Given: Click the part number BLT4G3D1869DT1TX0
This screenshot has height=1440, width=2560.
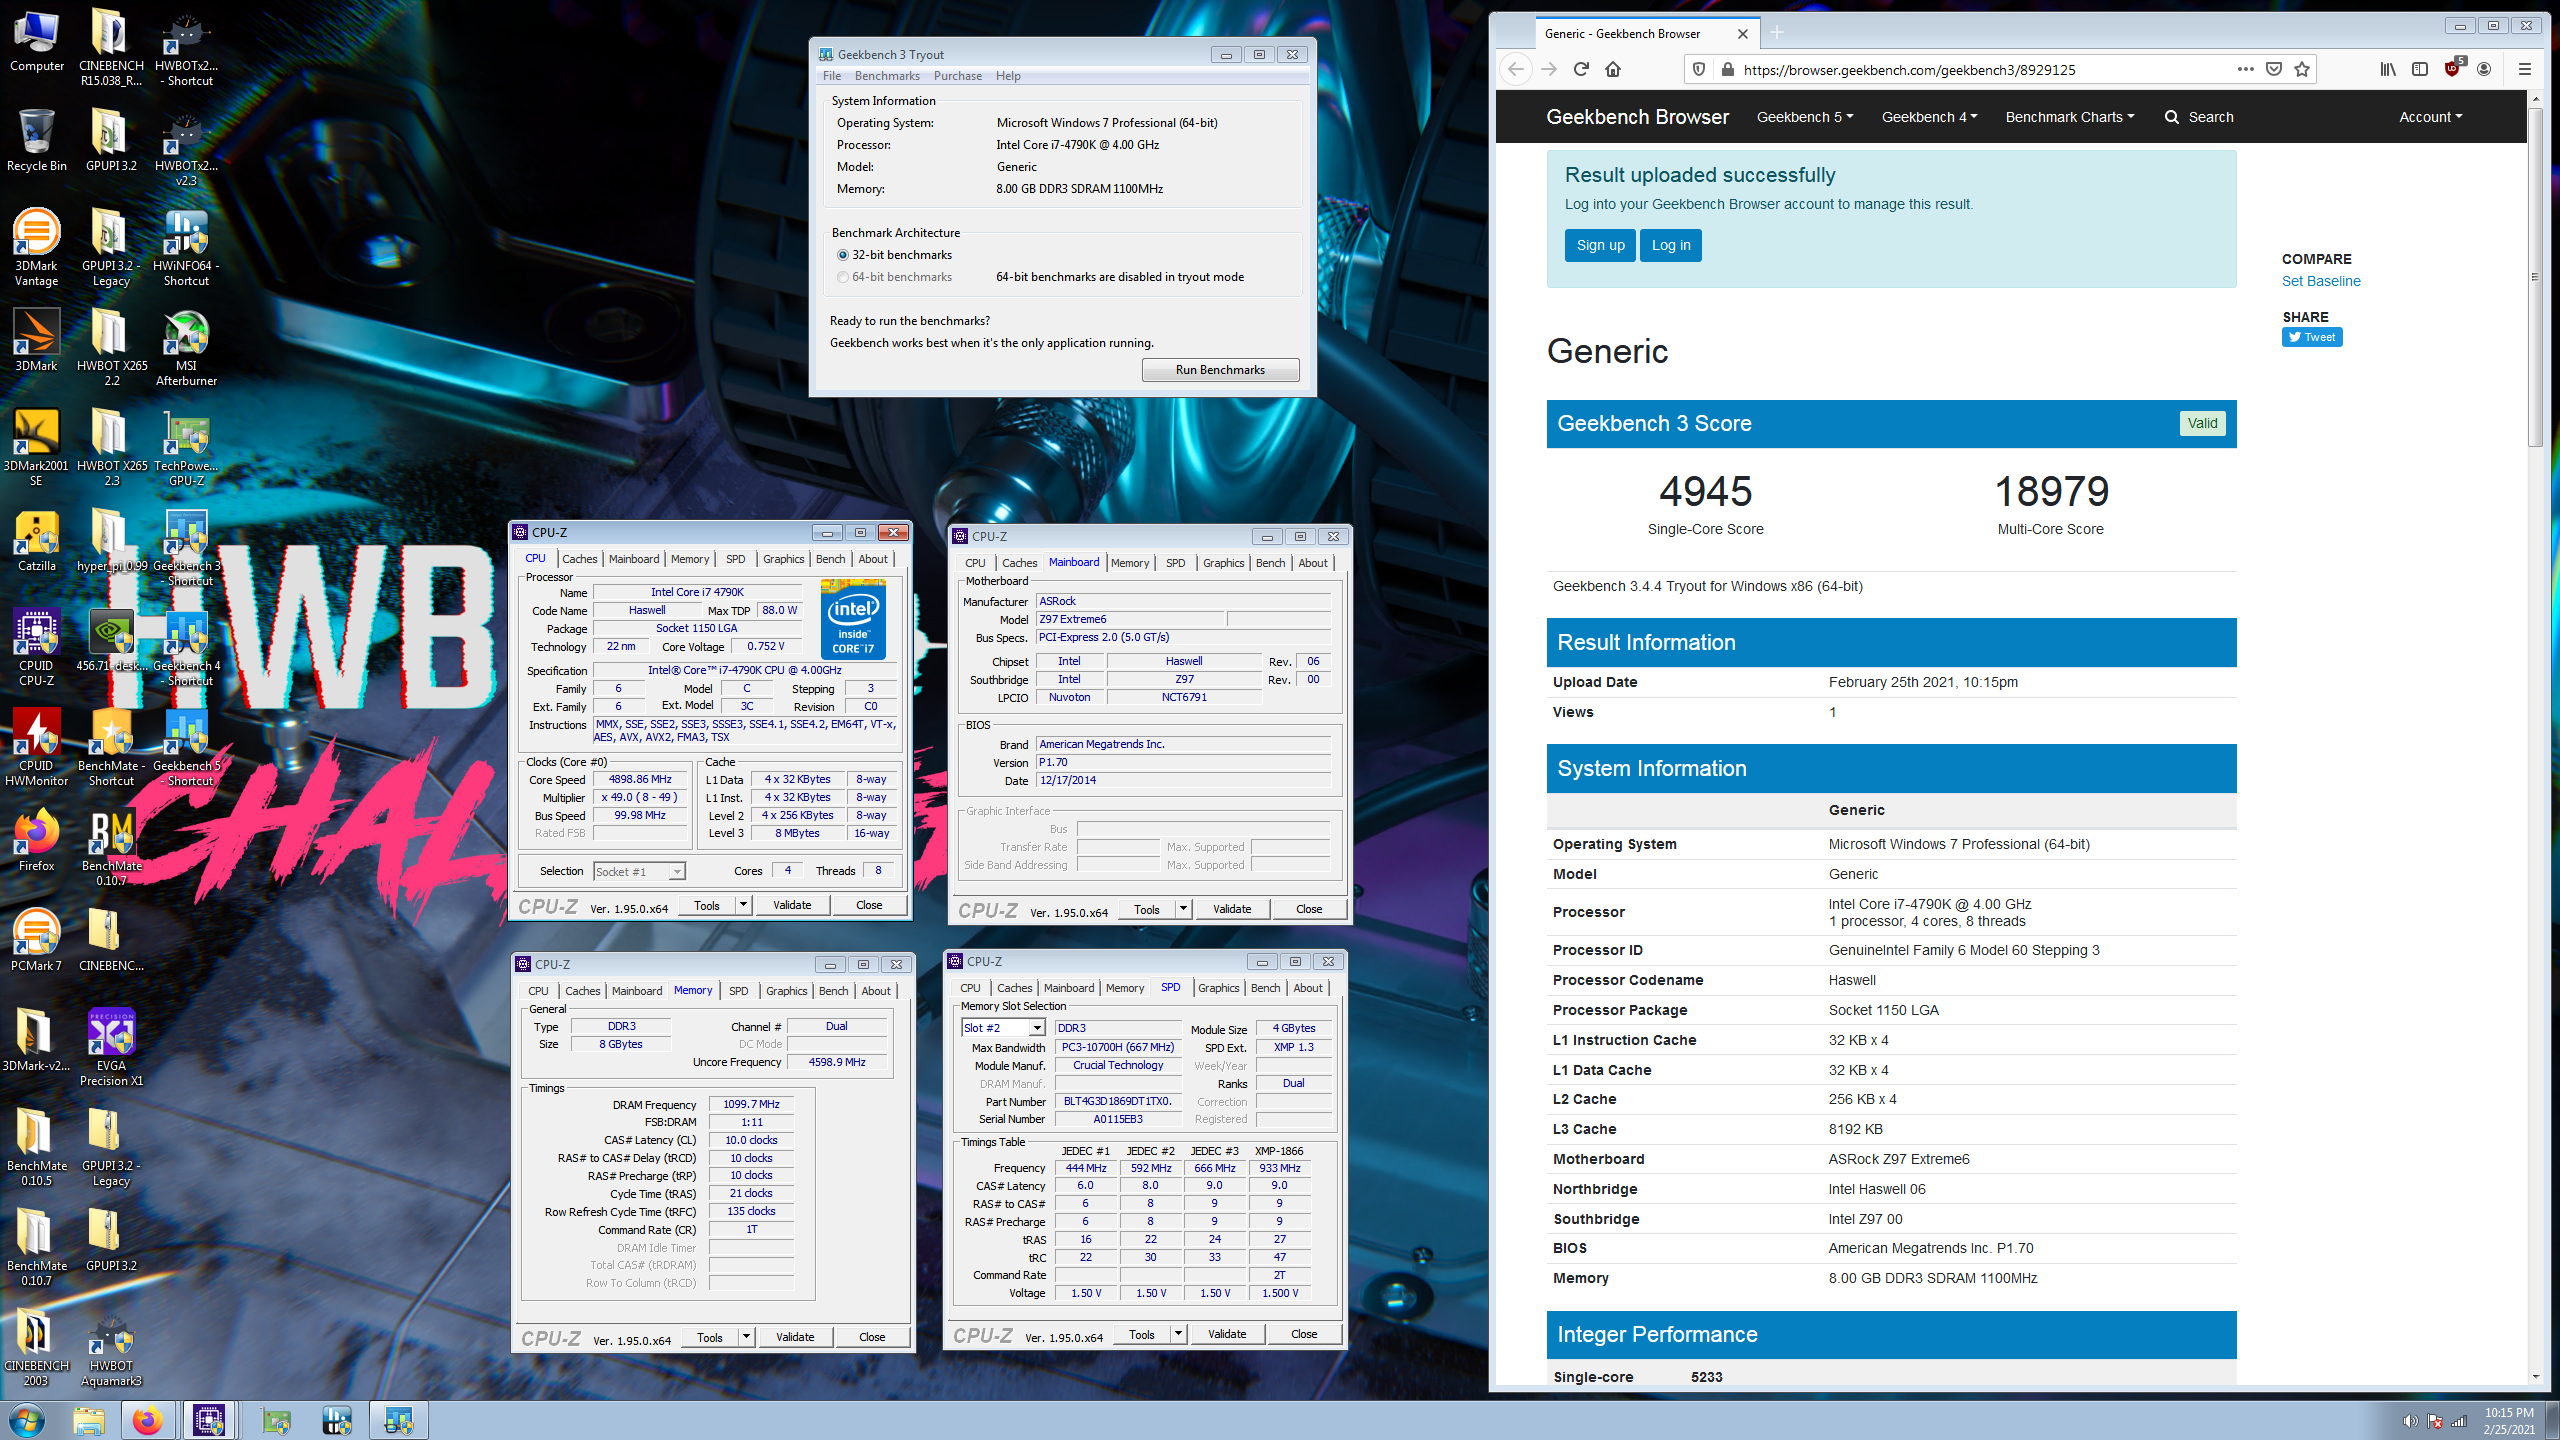Looking at the screenshot, I should tap(1117, 1101).
